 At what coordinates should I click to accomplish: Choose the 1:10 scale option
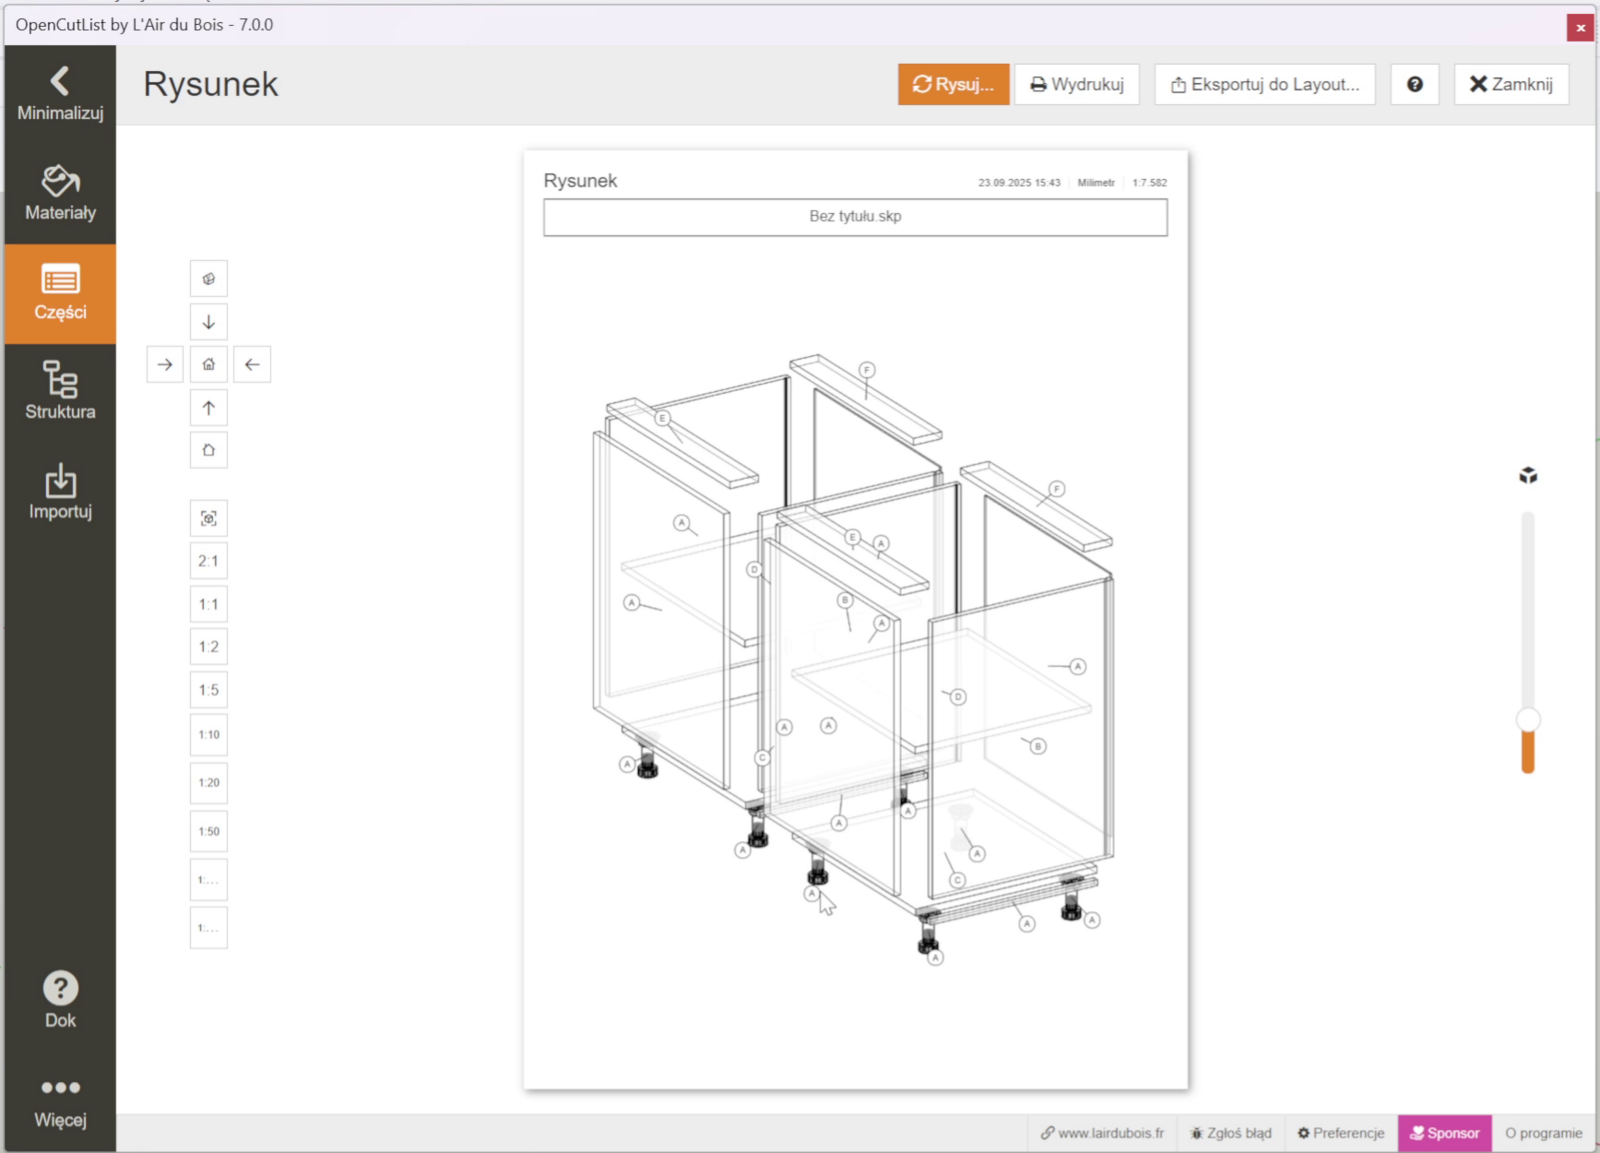(208, 735)
